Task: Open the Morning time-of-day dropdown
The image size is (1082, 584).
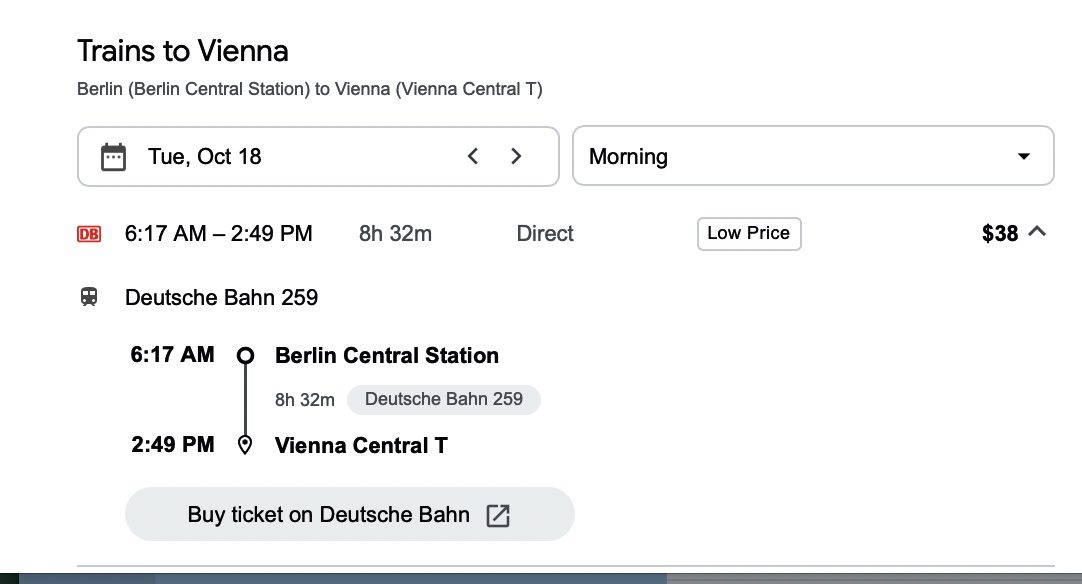Action: pyautogui.click(x=813, y=156)
